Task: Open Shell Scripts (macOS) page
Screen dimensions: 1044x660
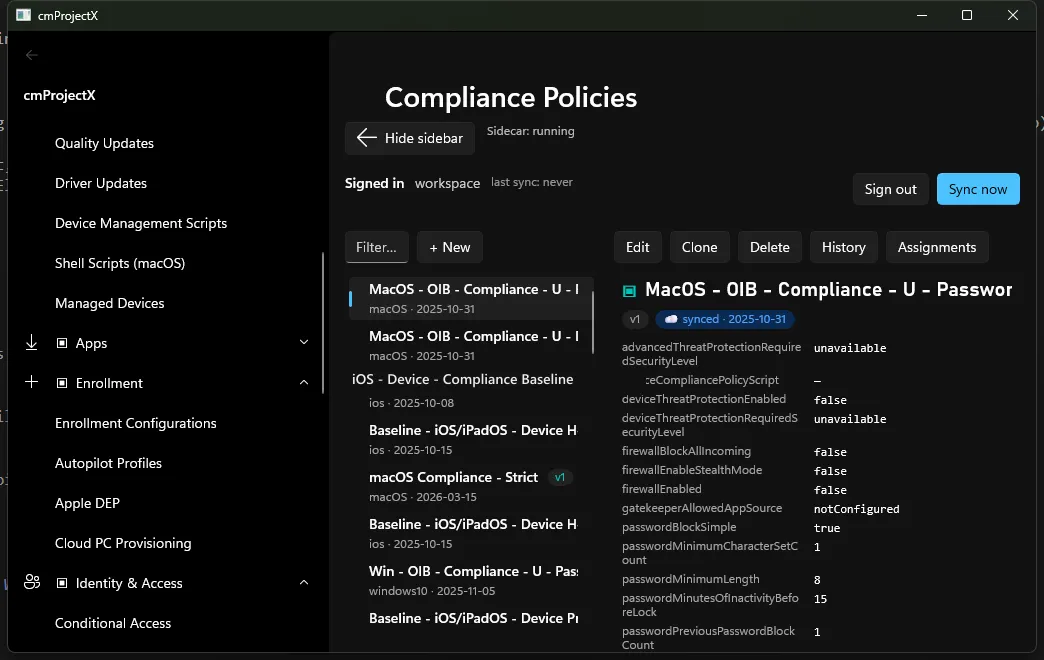Action: 120,263
